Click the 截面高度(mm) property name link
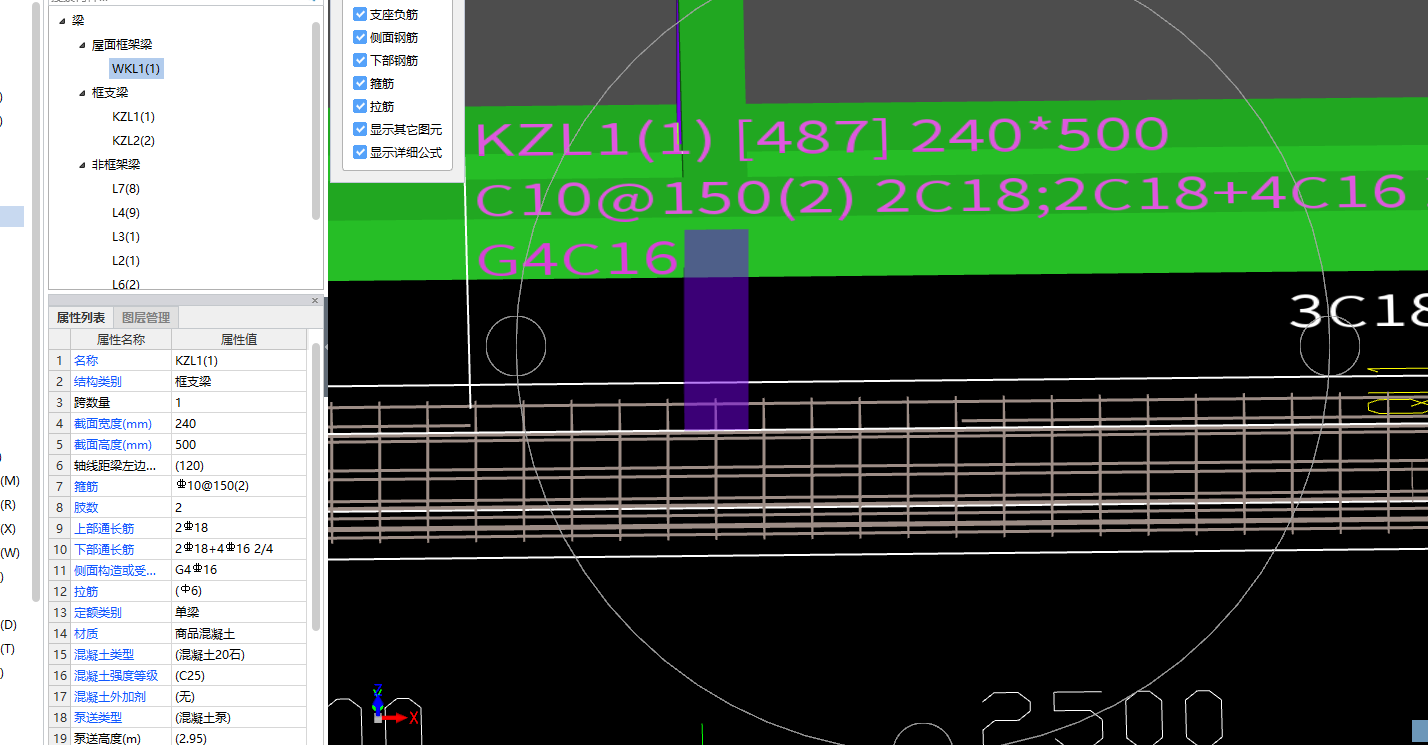This screenshot has height=745, width=1428. [113, 445]
